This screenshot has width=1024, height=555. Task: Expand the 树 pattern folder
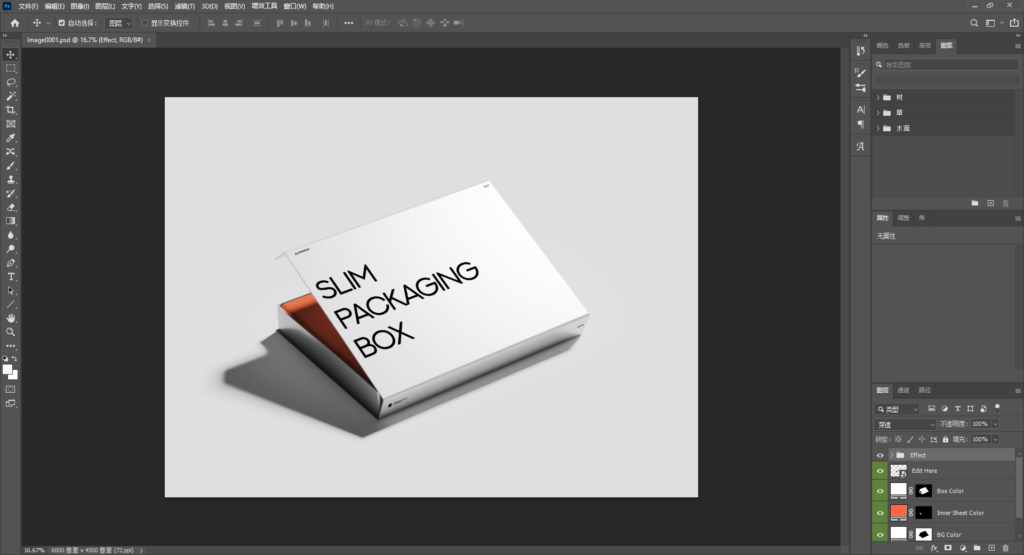[878, 97]
